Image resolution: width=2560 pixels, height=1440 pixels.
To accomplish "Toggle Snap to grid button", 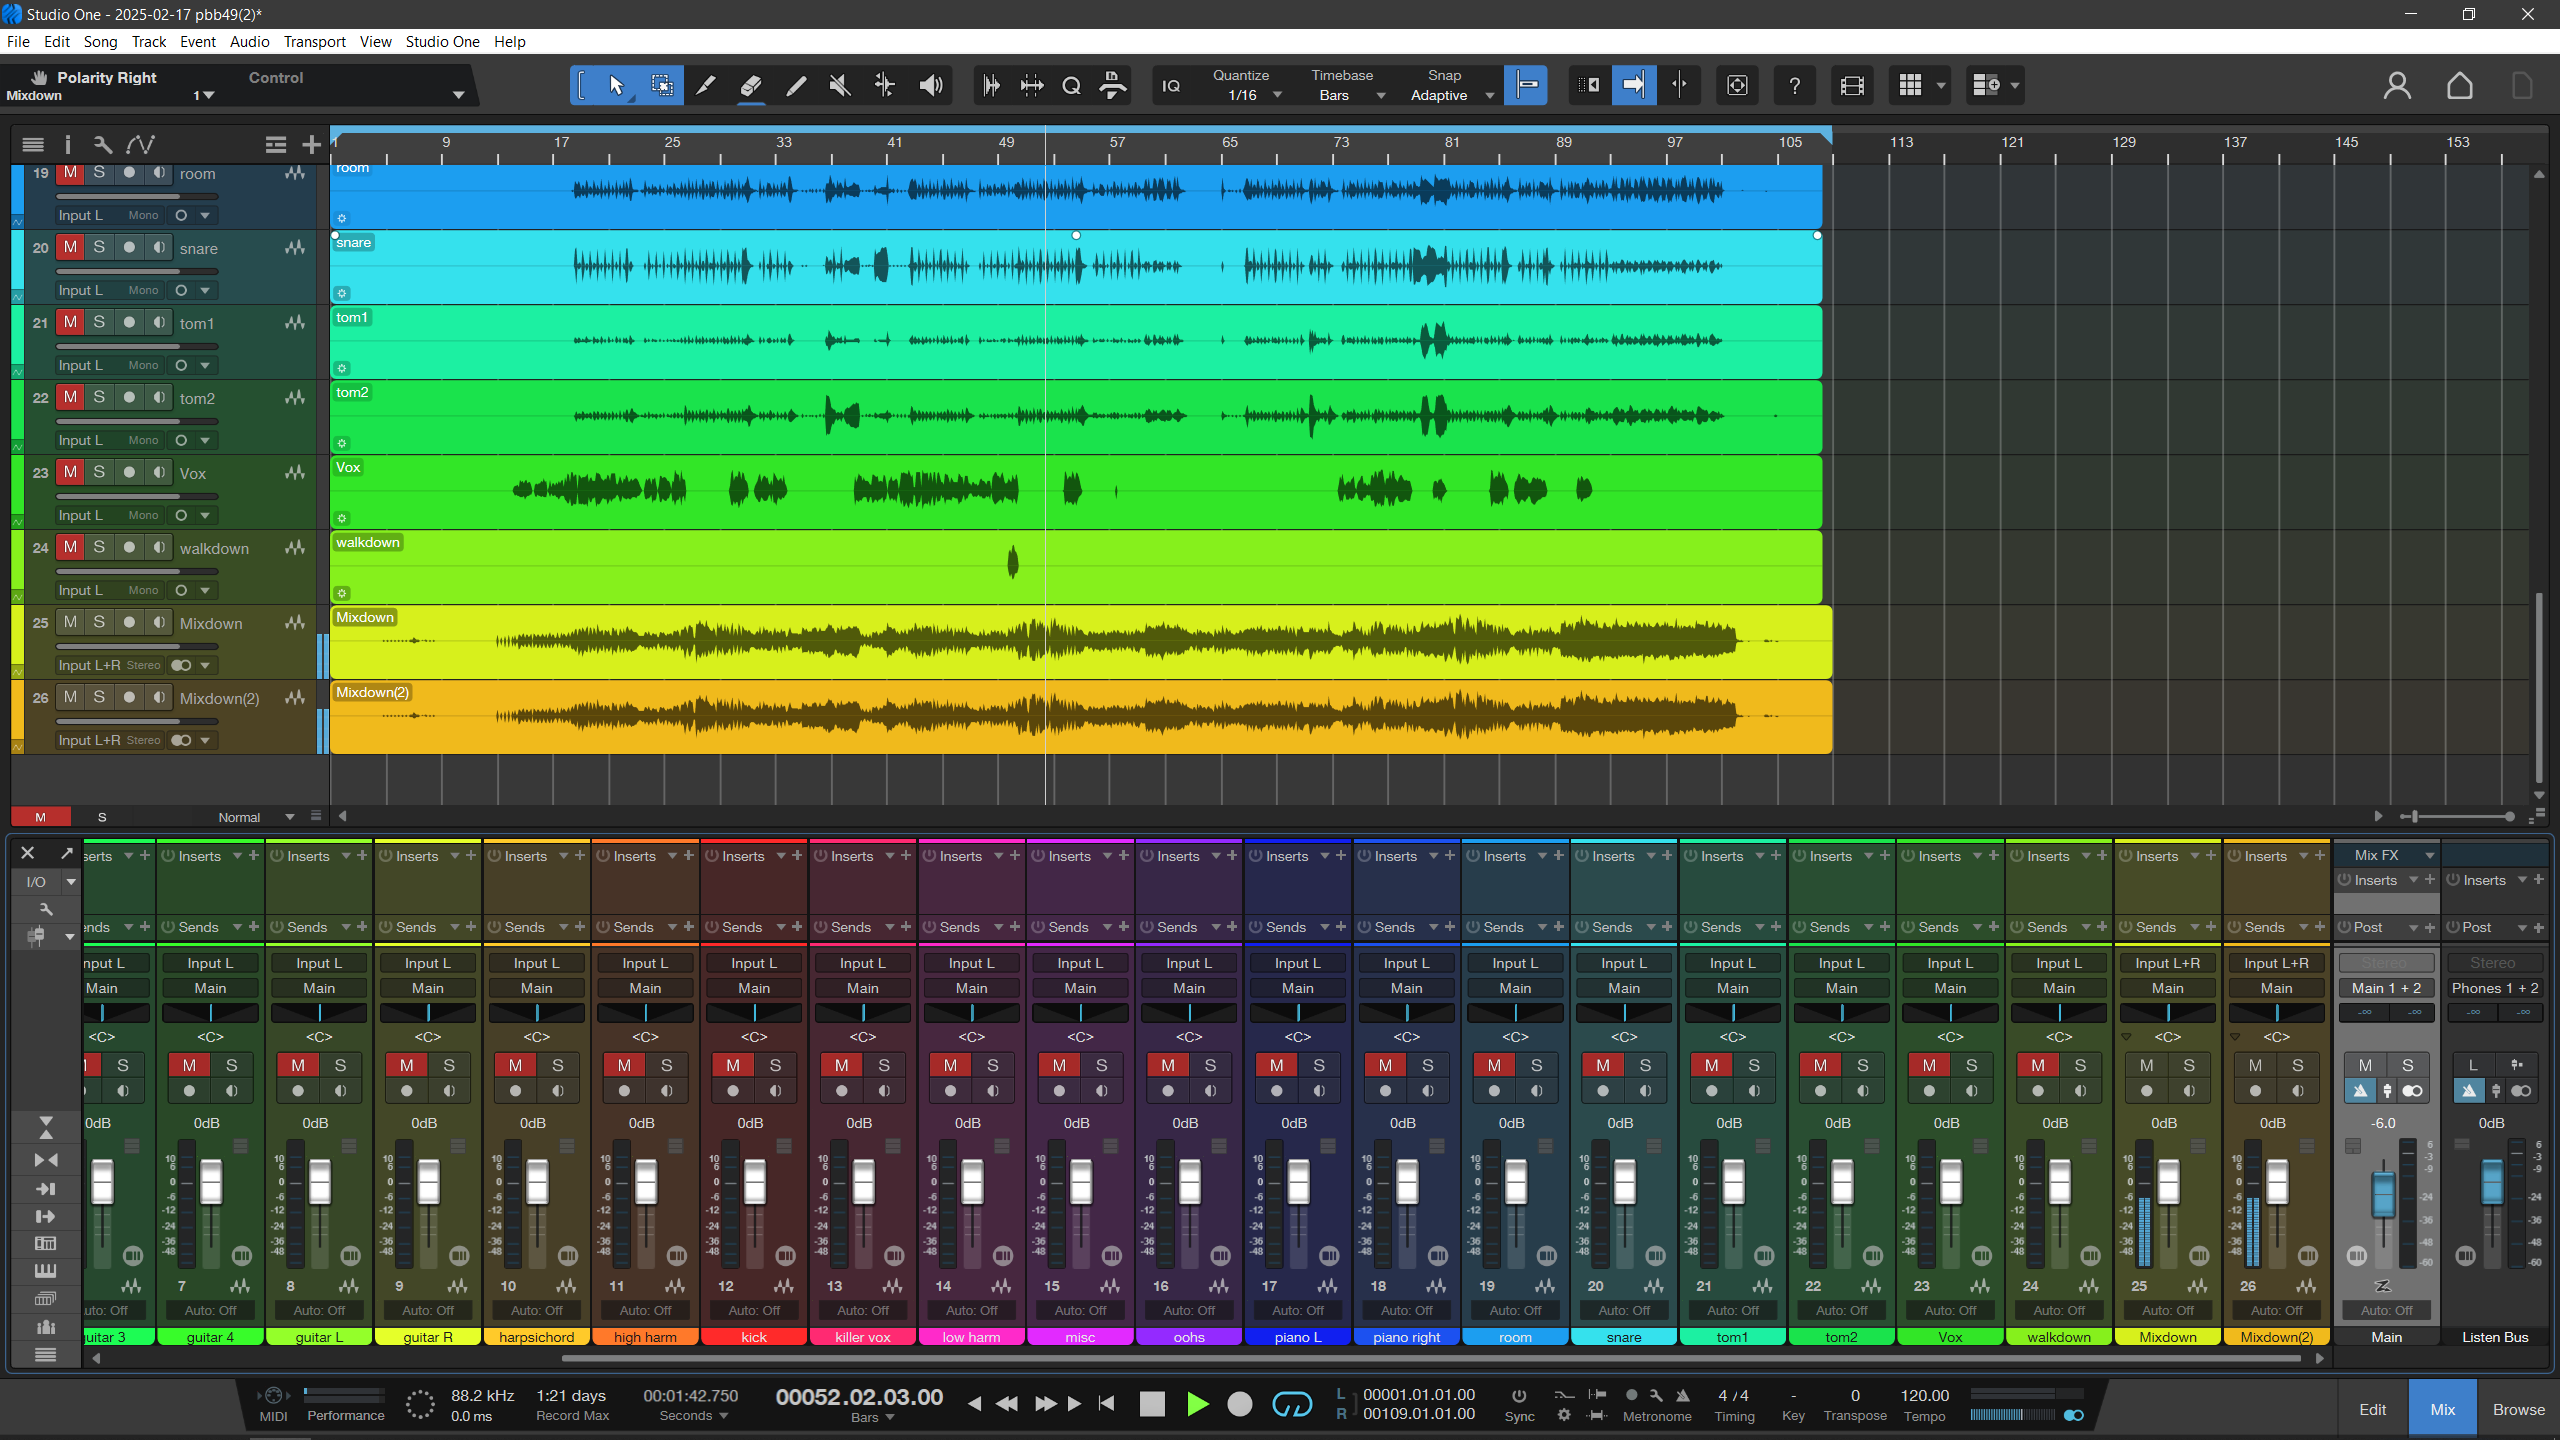I will click(1526, 86).
